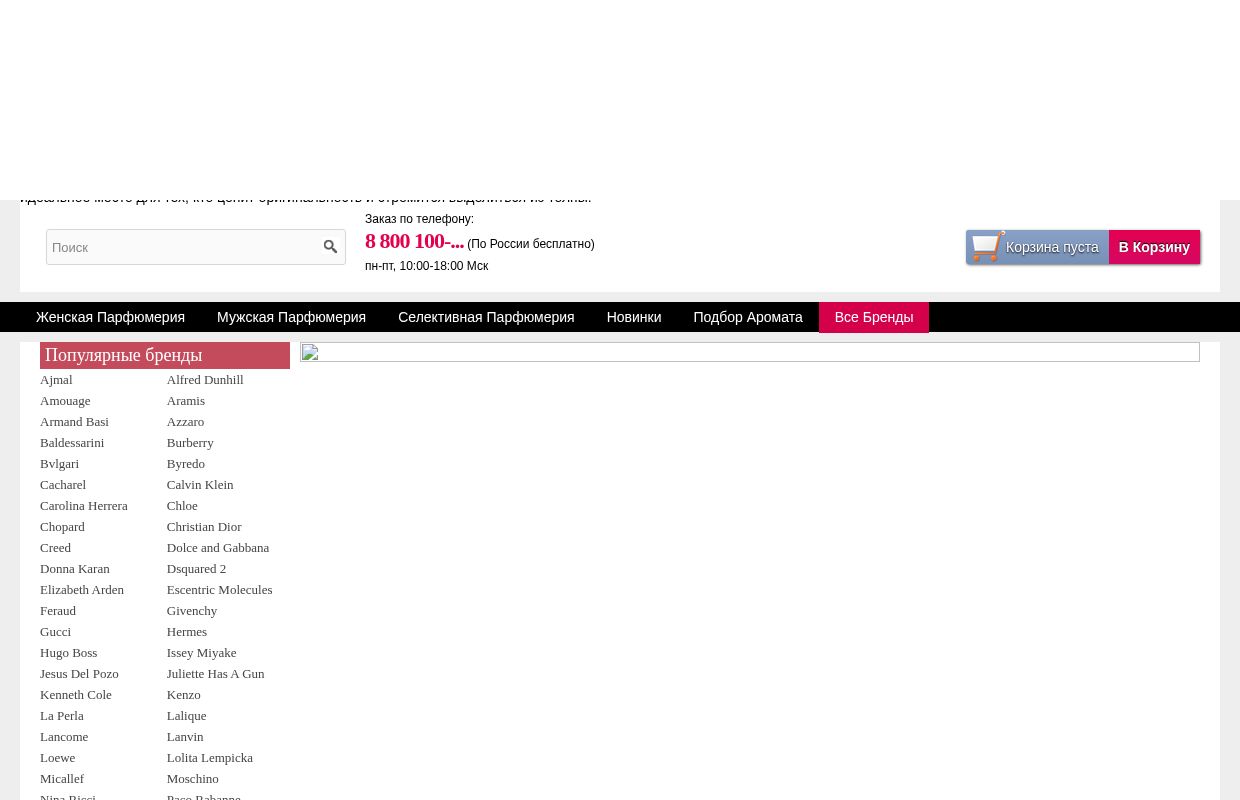The height and width of the screenshot is (800, 1240).
Task: Choose Escentric Molecules in brand list
Action: [x=219, y=590]
